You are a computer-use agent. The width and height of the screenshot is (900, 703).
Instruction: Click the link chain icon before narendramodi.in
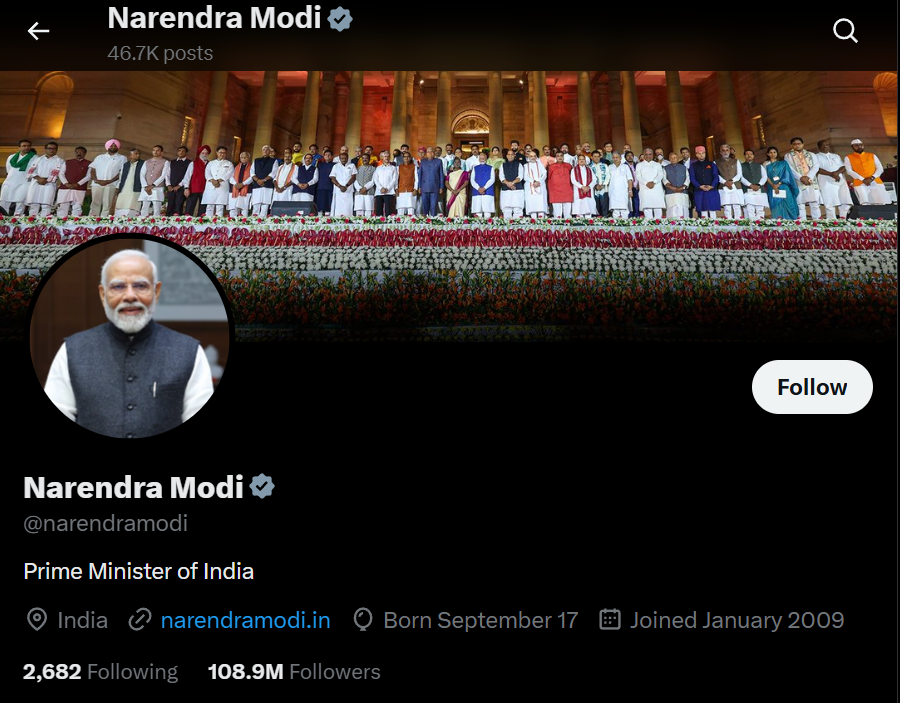coord(139,620)
